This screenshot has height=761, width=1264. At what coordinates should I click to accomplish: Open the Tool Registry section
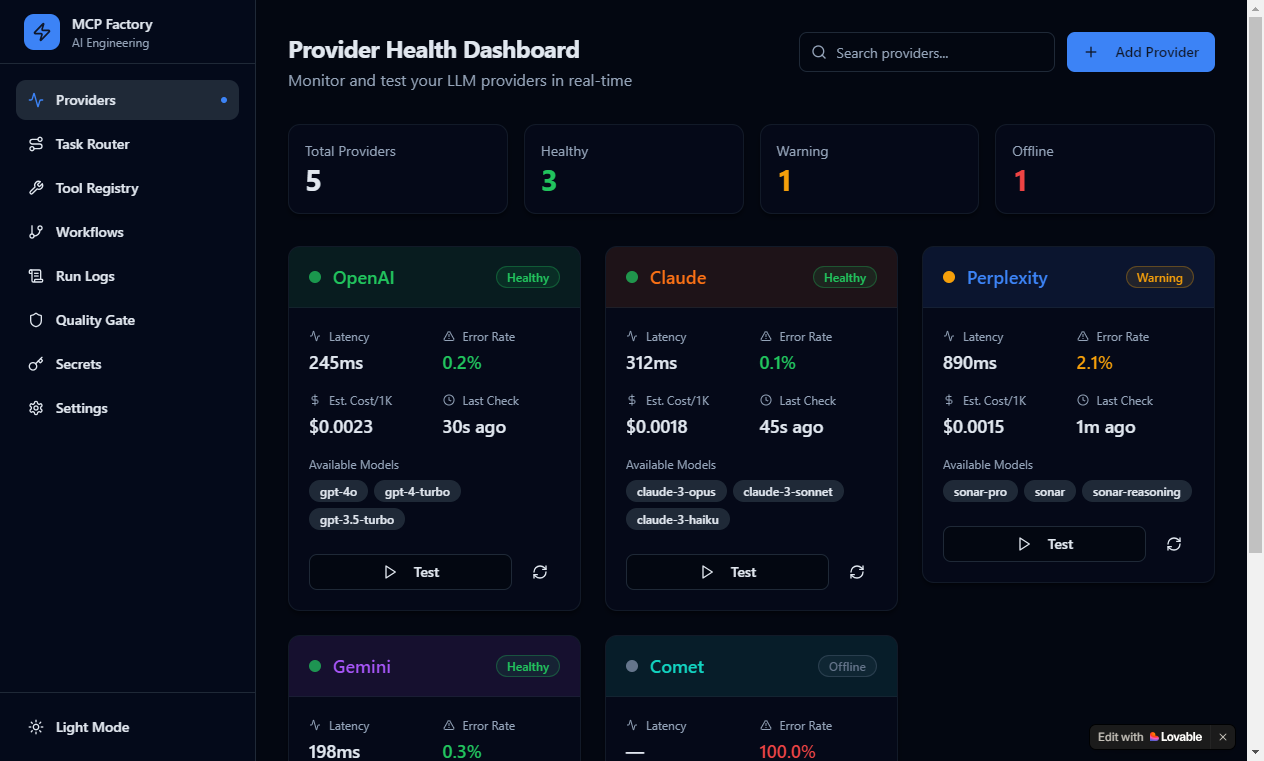128,188
